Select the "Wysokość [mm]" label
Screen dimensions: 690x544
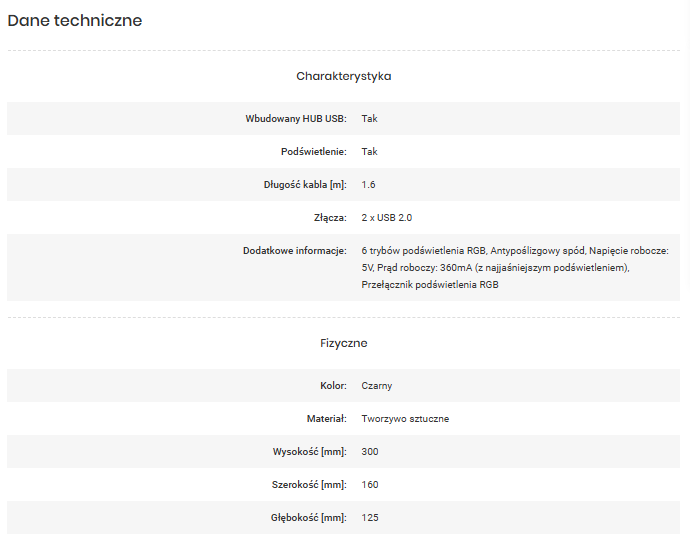(x=309, y=452)
